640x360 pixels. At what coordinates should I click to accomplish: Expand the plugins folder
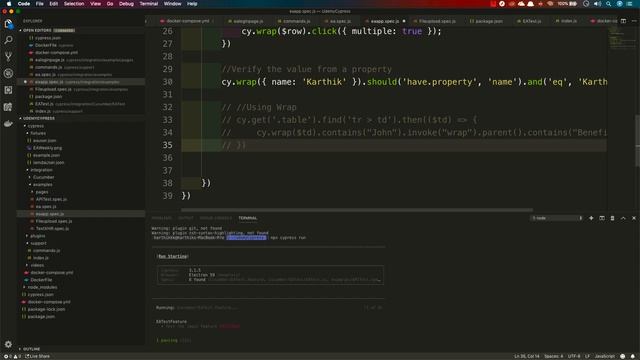(38, 236)
